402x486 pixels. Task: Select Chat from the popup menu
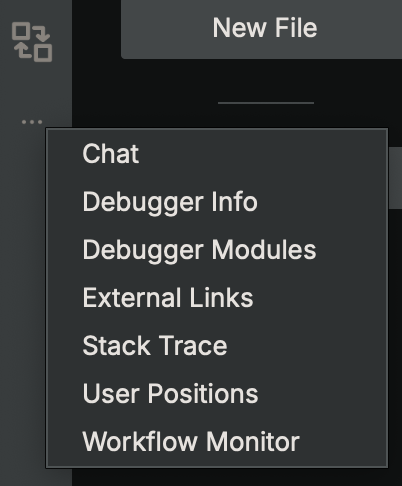217,154
